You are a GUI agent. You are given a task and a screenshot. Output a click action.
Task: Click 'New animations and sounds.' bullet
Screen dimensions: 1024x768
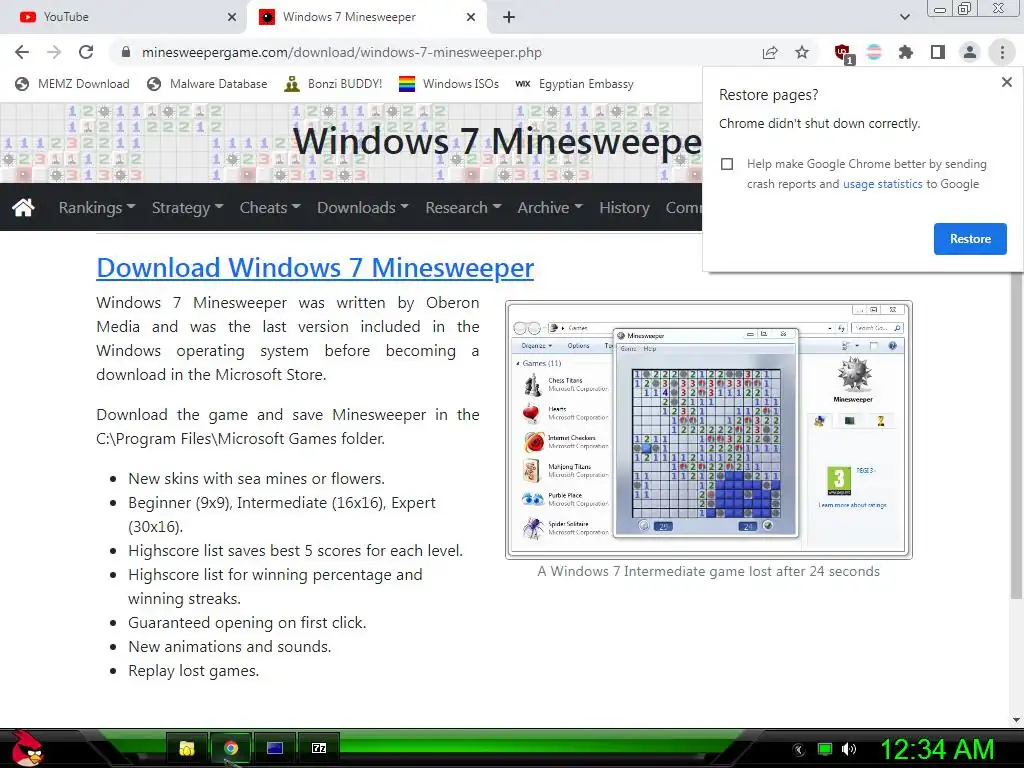pyautogui.click(x=230, y=647)
